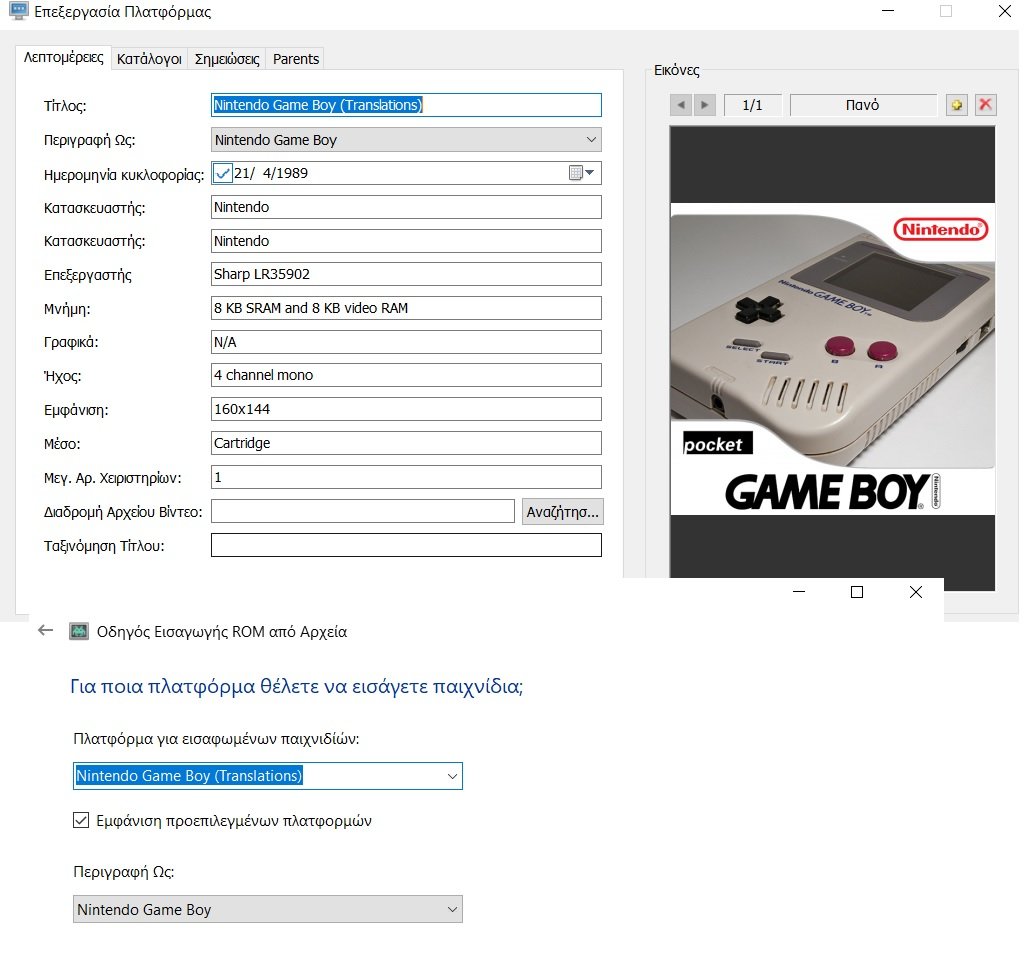The image size is (1028, 976).
Task: Open Περιγραφή Ως dropdown in import wizard
Action: [267, 909]
